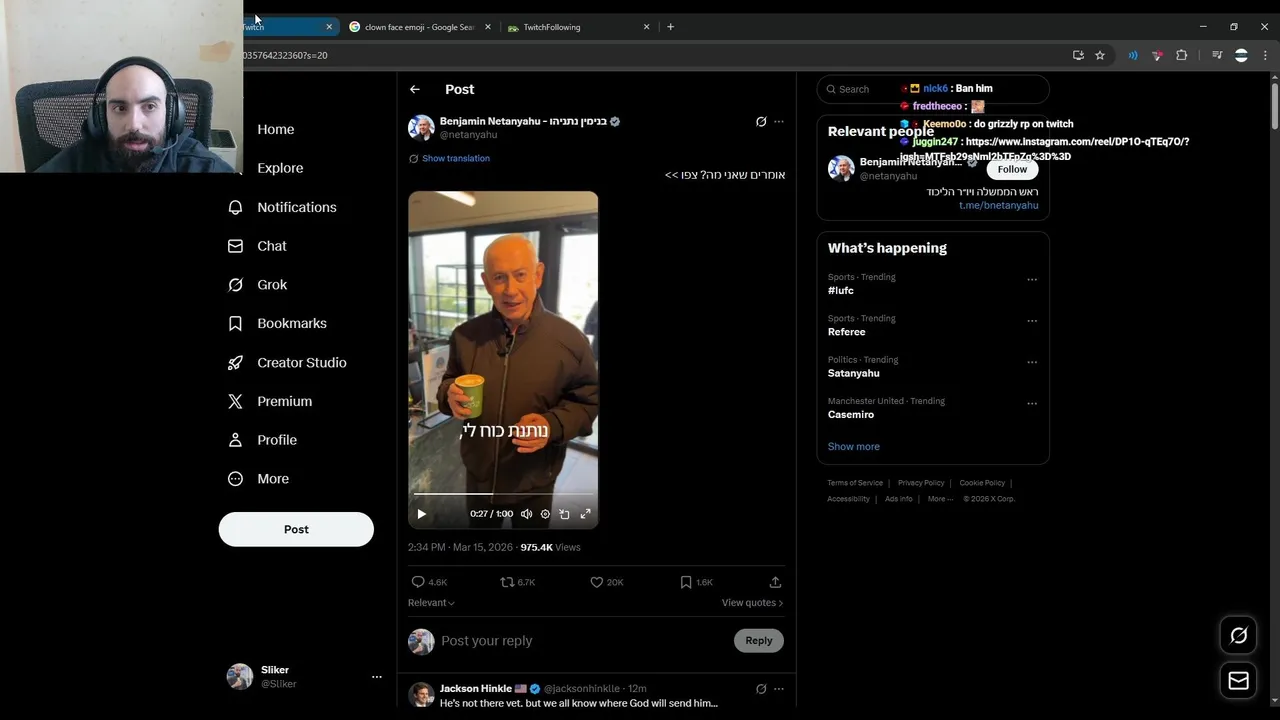This screenshot has width=1280, height=720.
Task: Open Privacy Policy footer link
Action: tap(921, 483)
